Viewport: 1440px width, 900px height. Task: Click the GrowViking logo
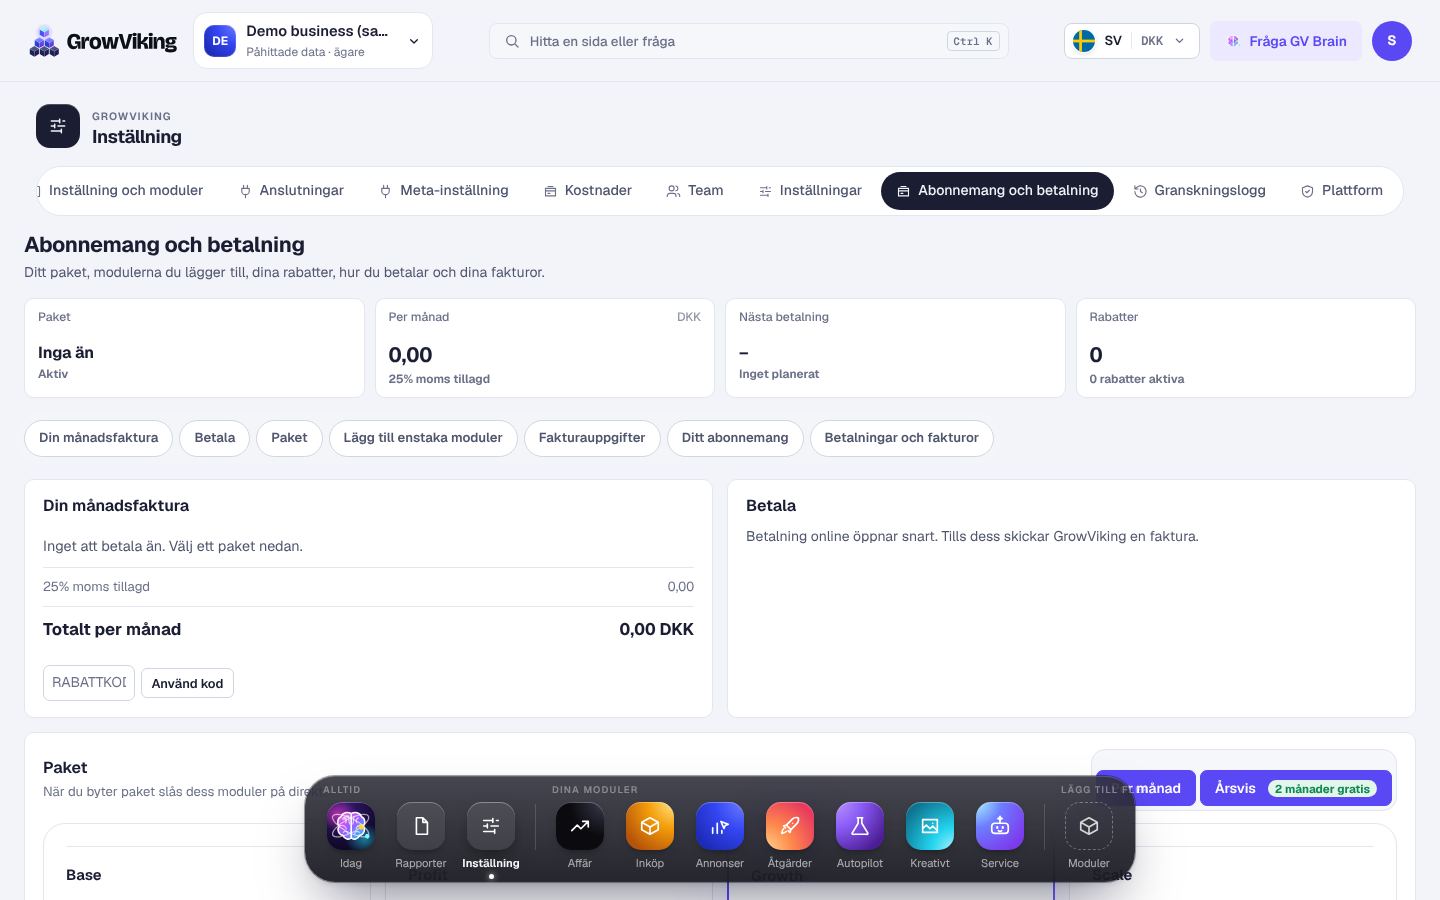102,41
